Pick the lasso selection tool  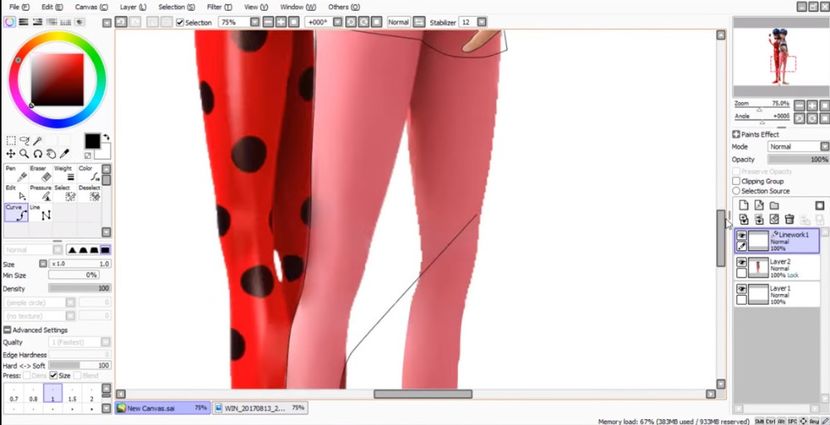(x=24, y=141)
